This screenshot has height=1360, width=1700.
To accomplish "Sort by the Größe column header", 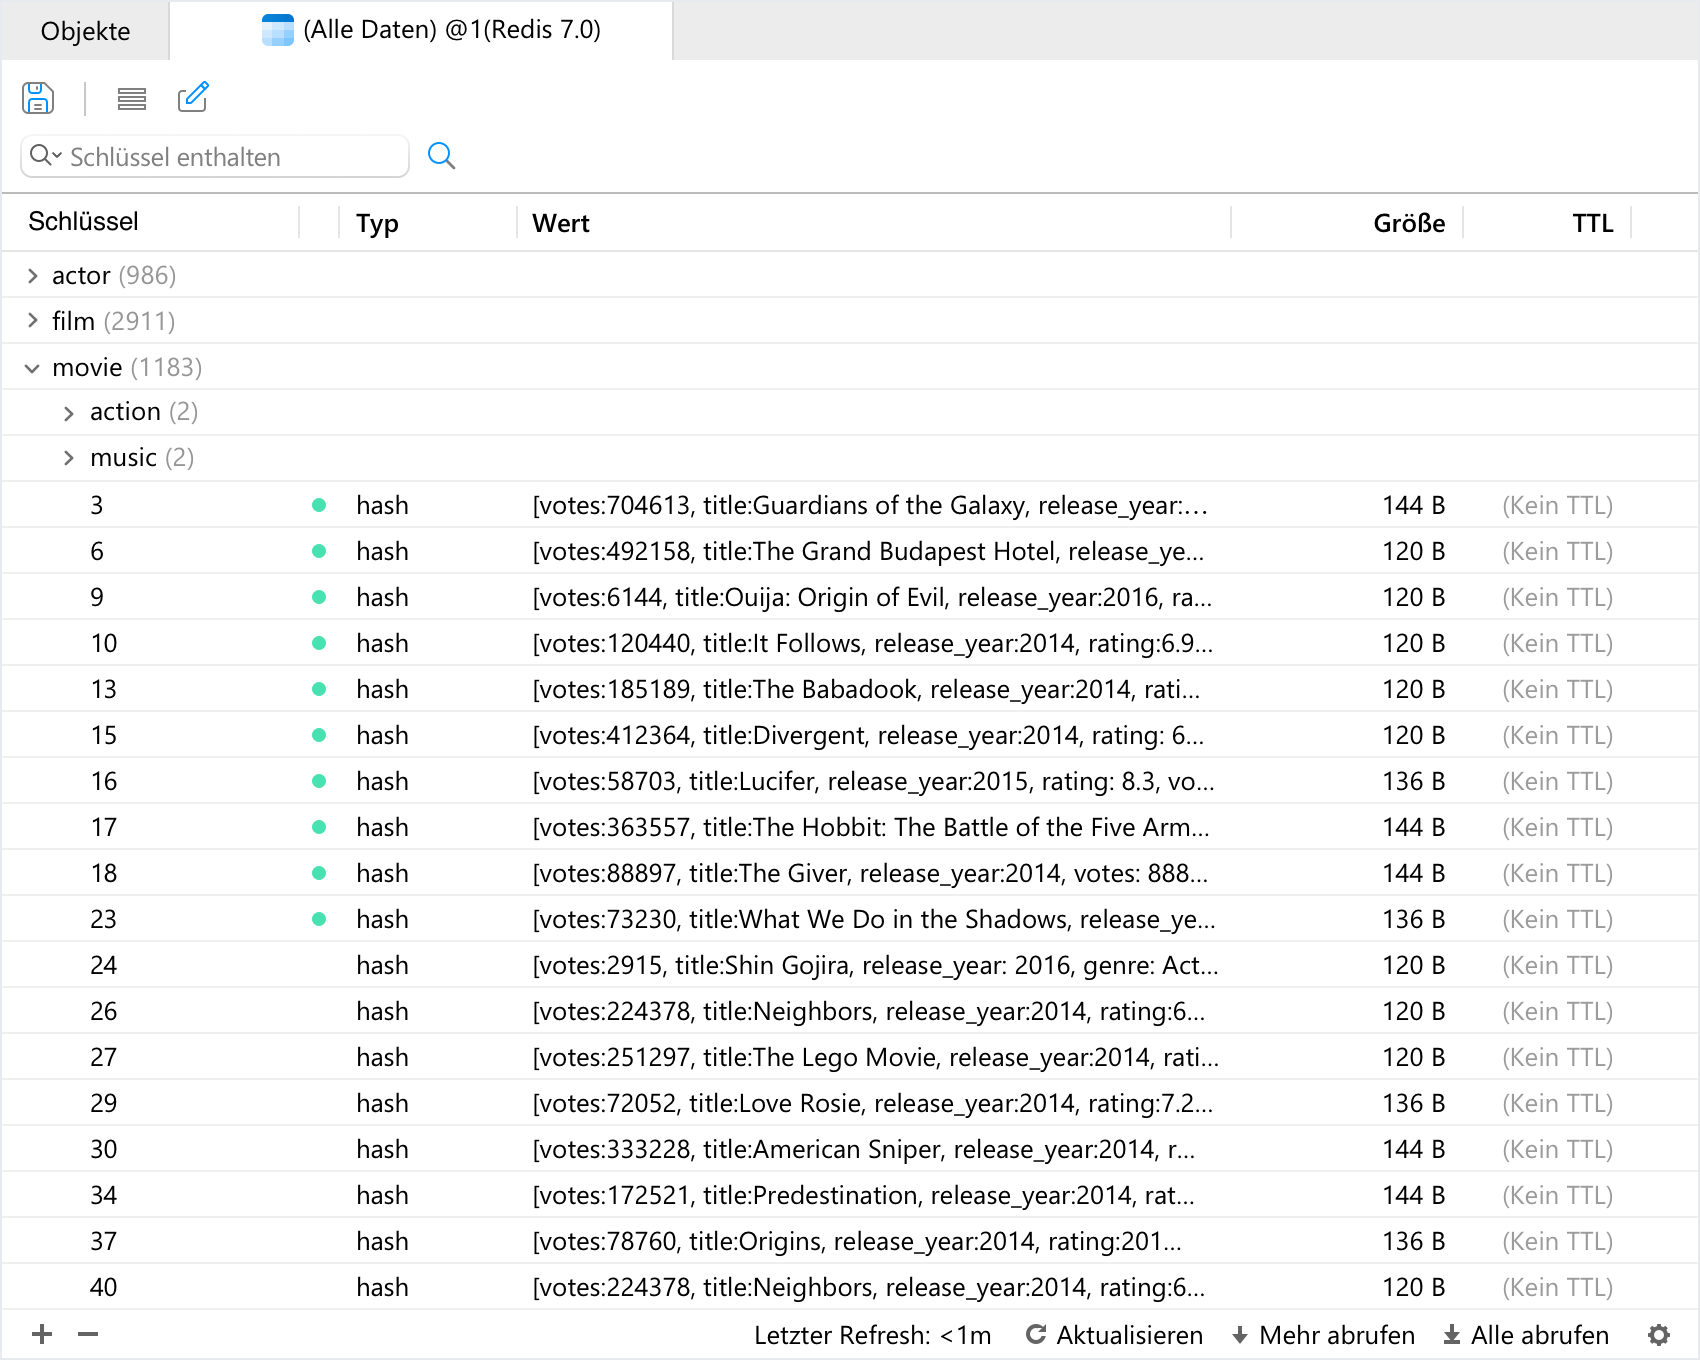I will click(x=1409, y=224).
